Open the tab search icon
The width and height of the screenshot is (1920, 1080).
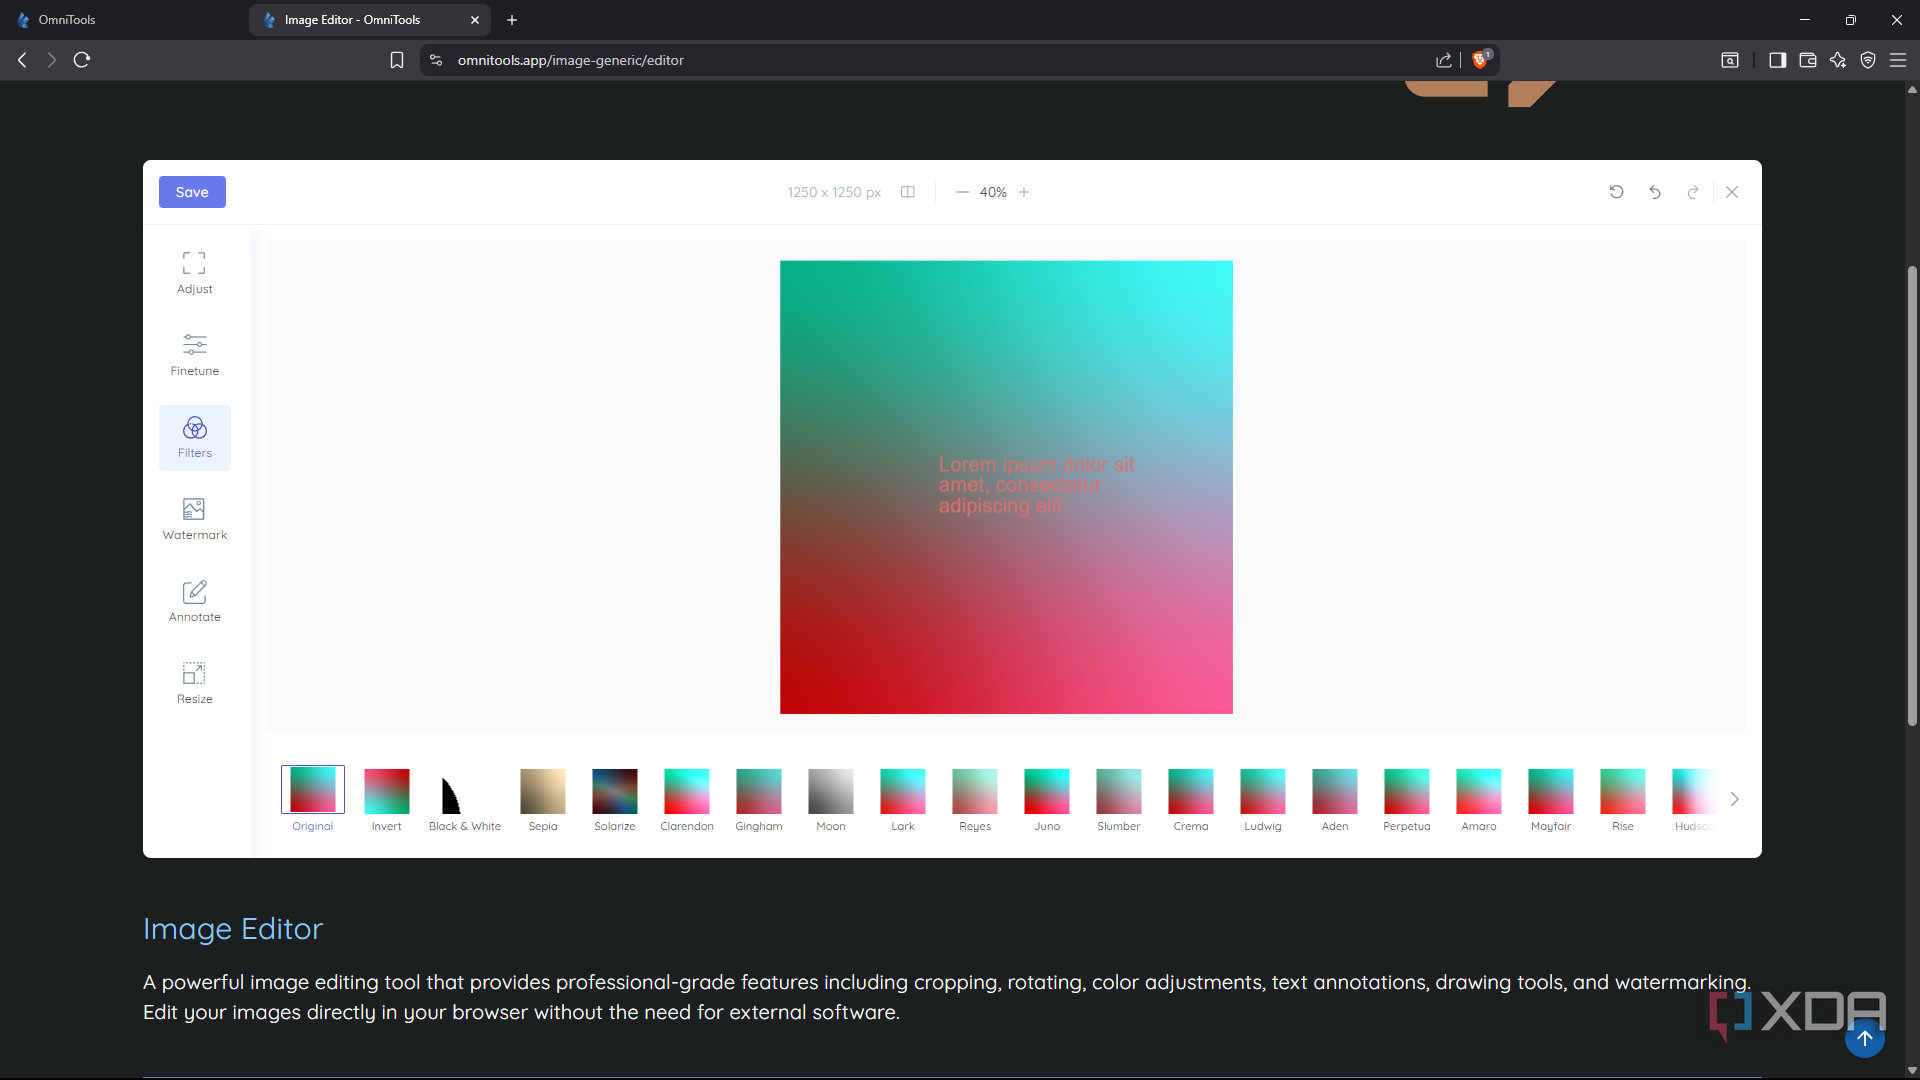pos(1730,60)
